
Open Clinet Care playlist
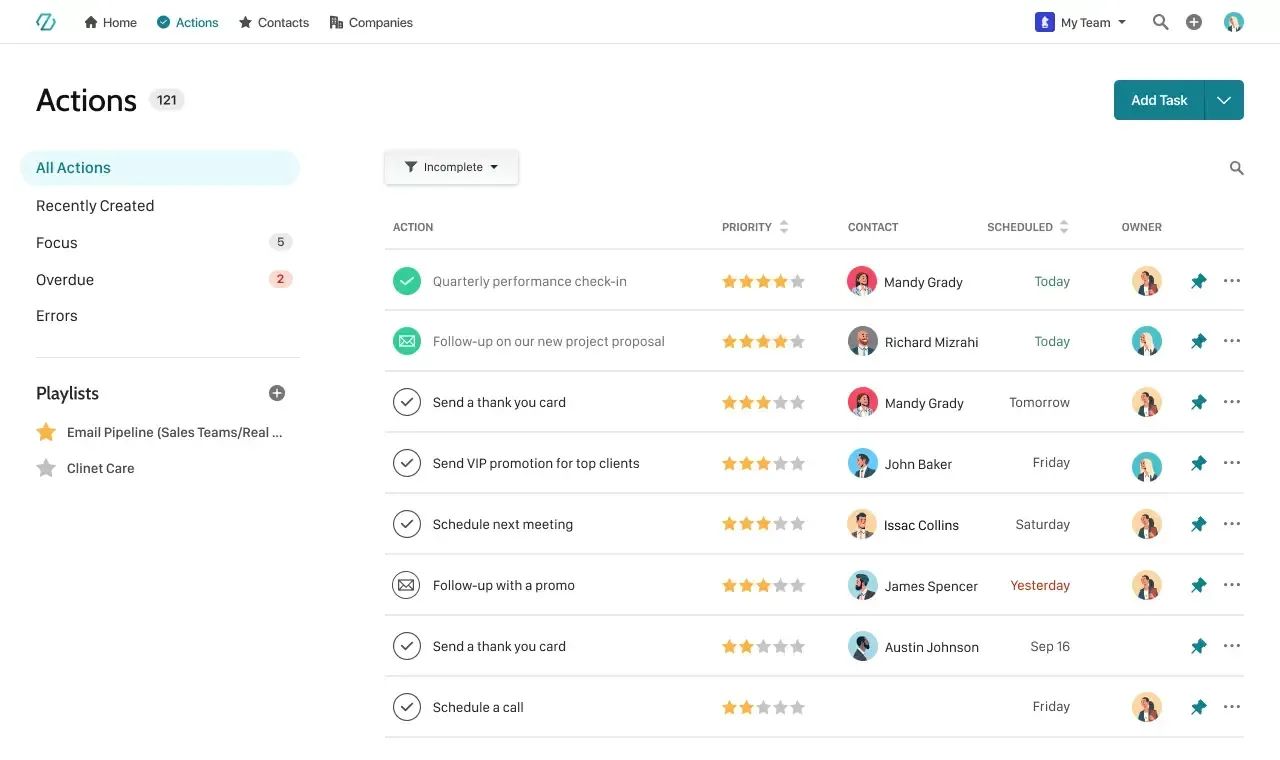(x=100, y=468)
